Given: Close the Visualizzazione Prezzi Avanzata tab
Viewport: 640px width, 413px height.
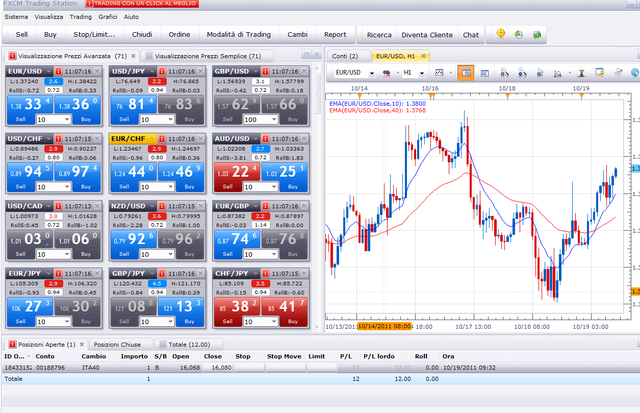Looking at the screenshot, I should pyautogui.click(x=133, y=56).
